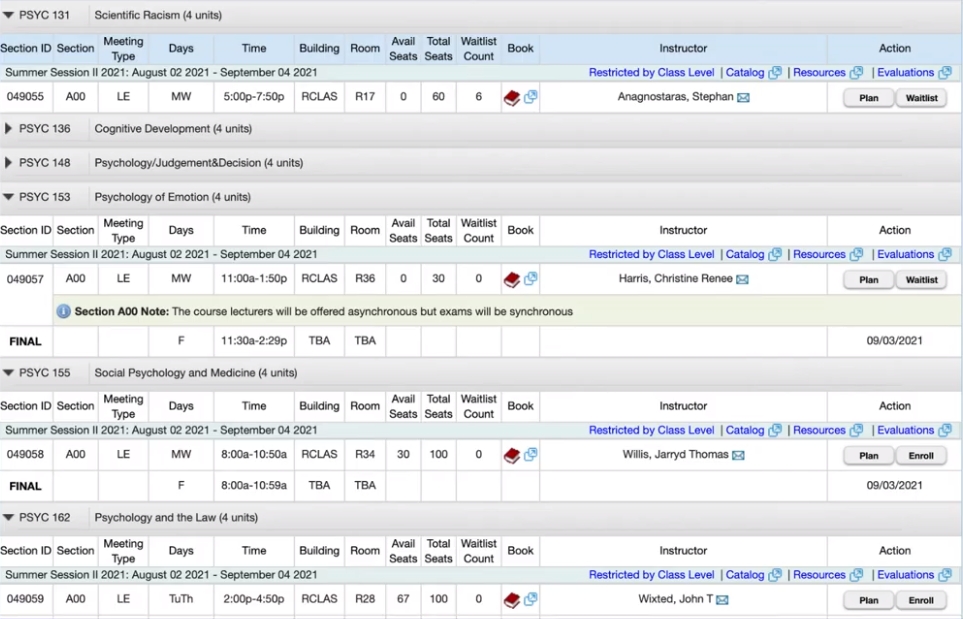This screenshot has width=963, height=619.
Task: Open Restricted by Class Level link for PSYC 153
Action: [652, 254]
